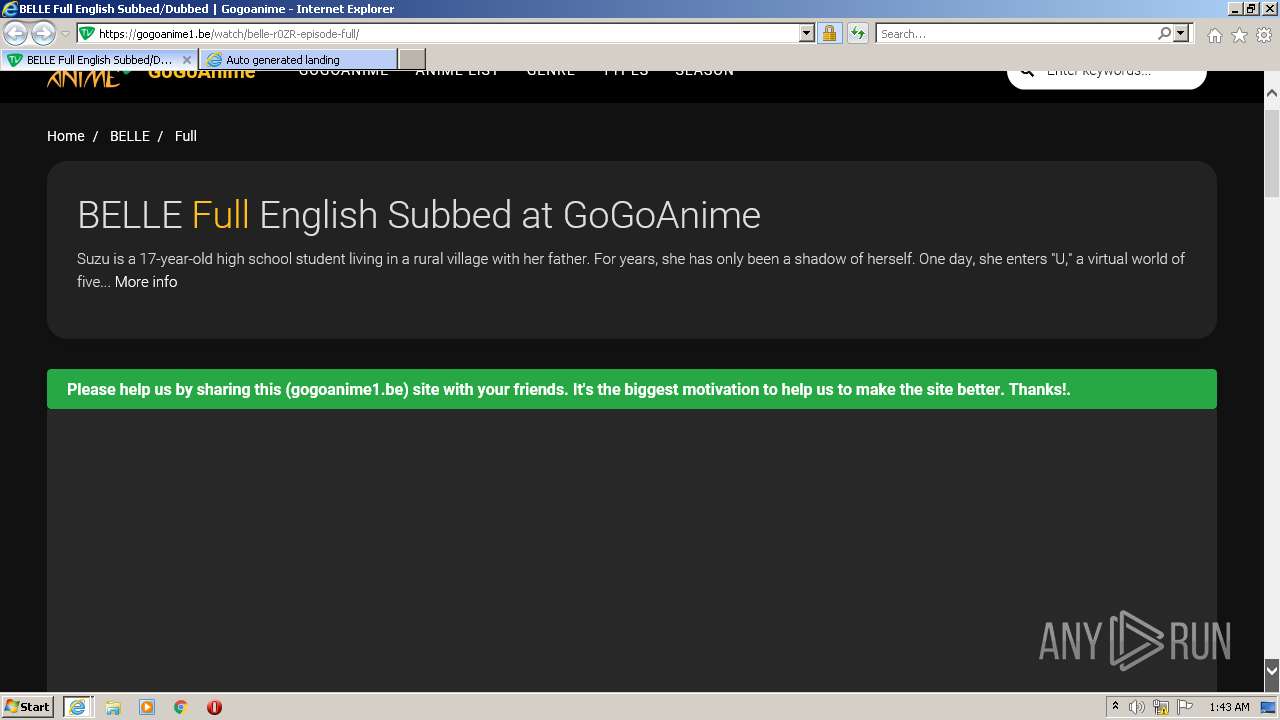Click the Action Center flag icon
The height and width of the screenshot is (720, 1280).
[1185, 707]
